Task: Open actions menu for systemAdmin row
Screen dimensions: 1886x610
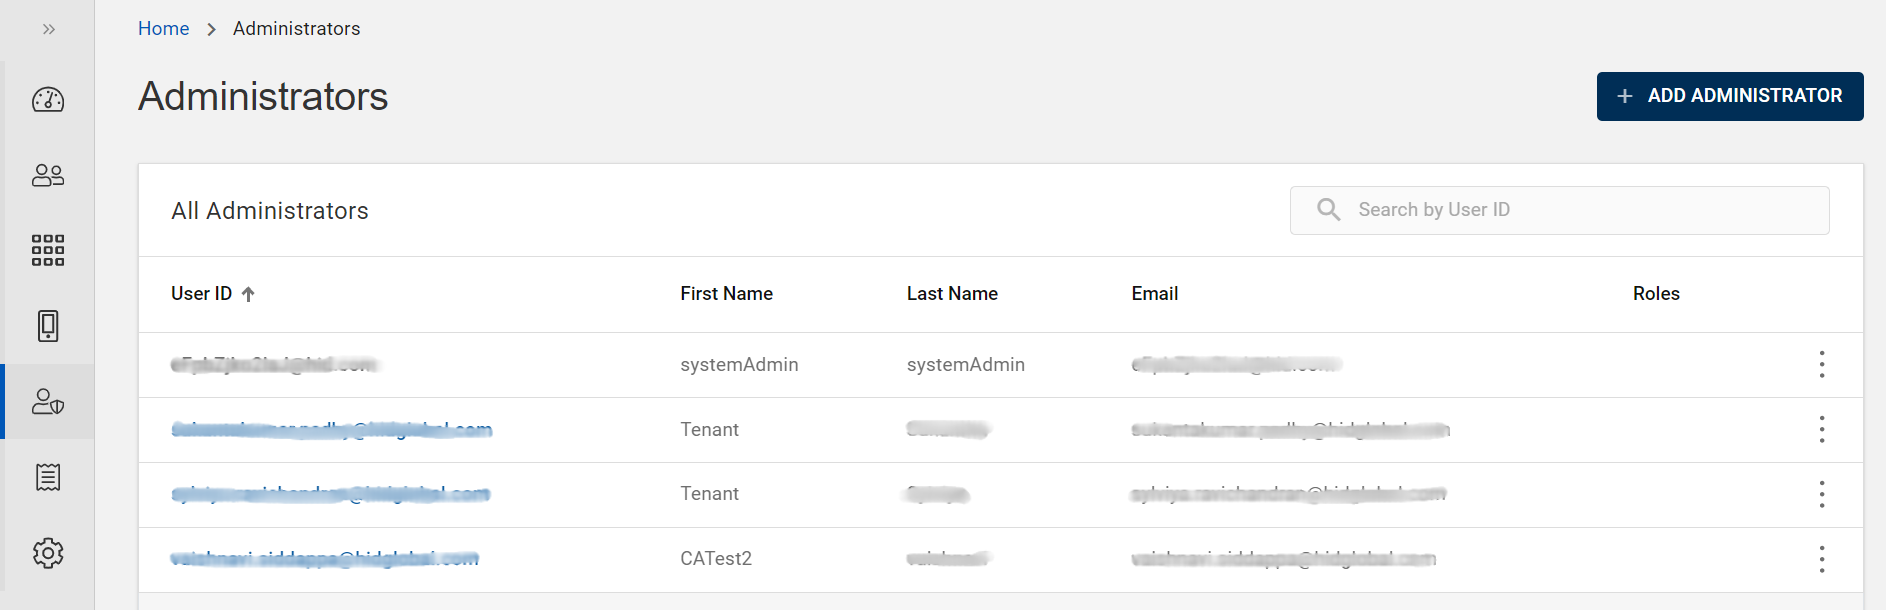Action: pos(1821,365)
